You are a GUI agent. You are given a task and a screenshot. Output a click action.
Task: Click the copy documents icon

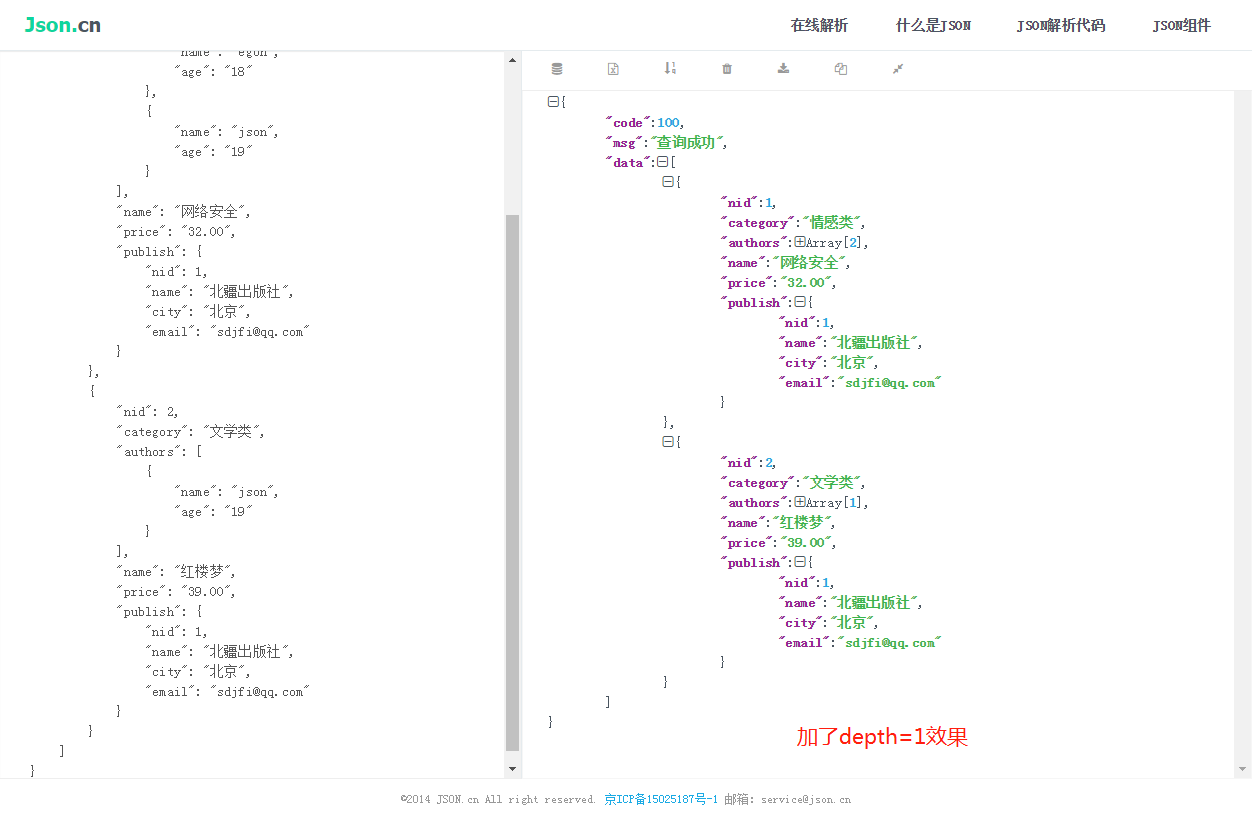click(x=841, y=69)
